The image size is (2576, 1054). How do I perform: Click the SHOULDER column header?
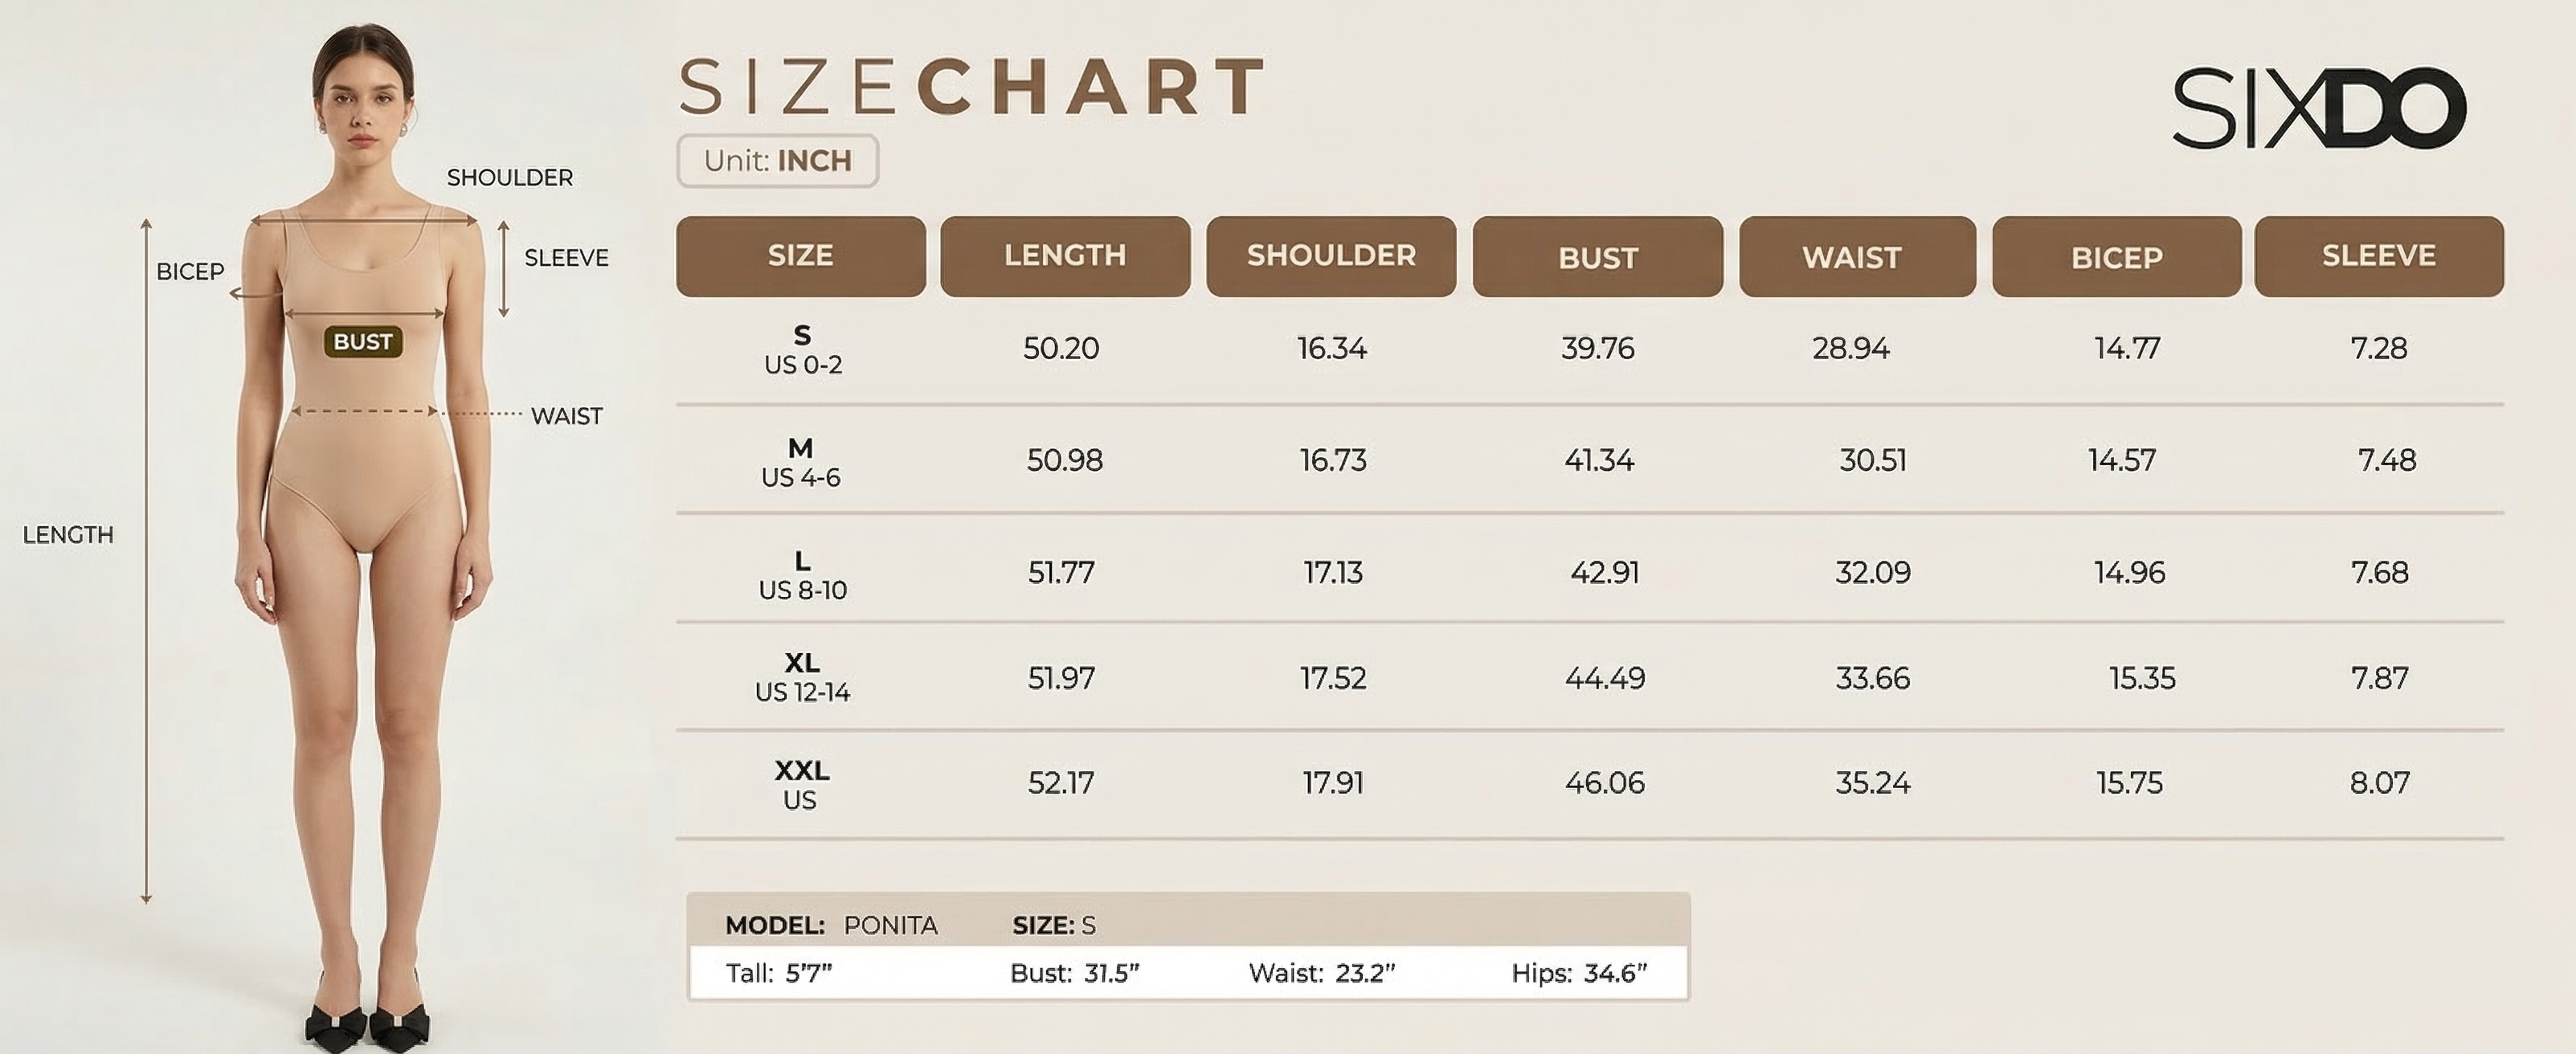(x=1331, y=256)
